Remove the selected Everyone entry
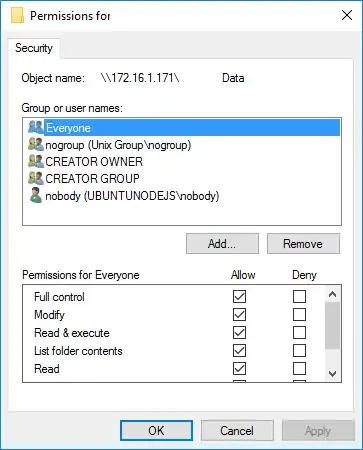Viewport: 363px width, 450px height. [x=303, y=244]
